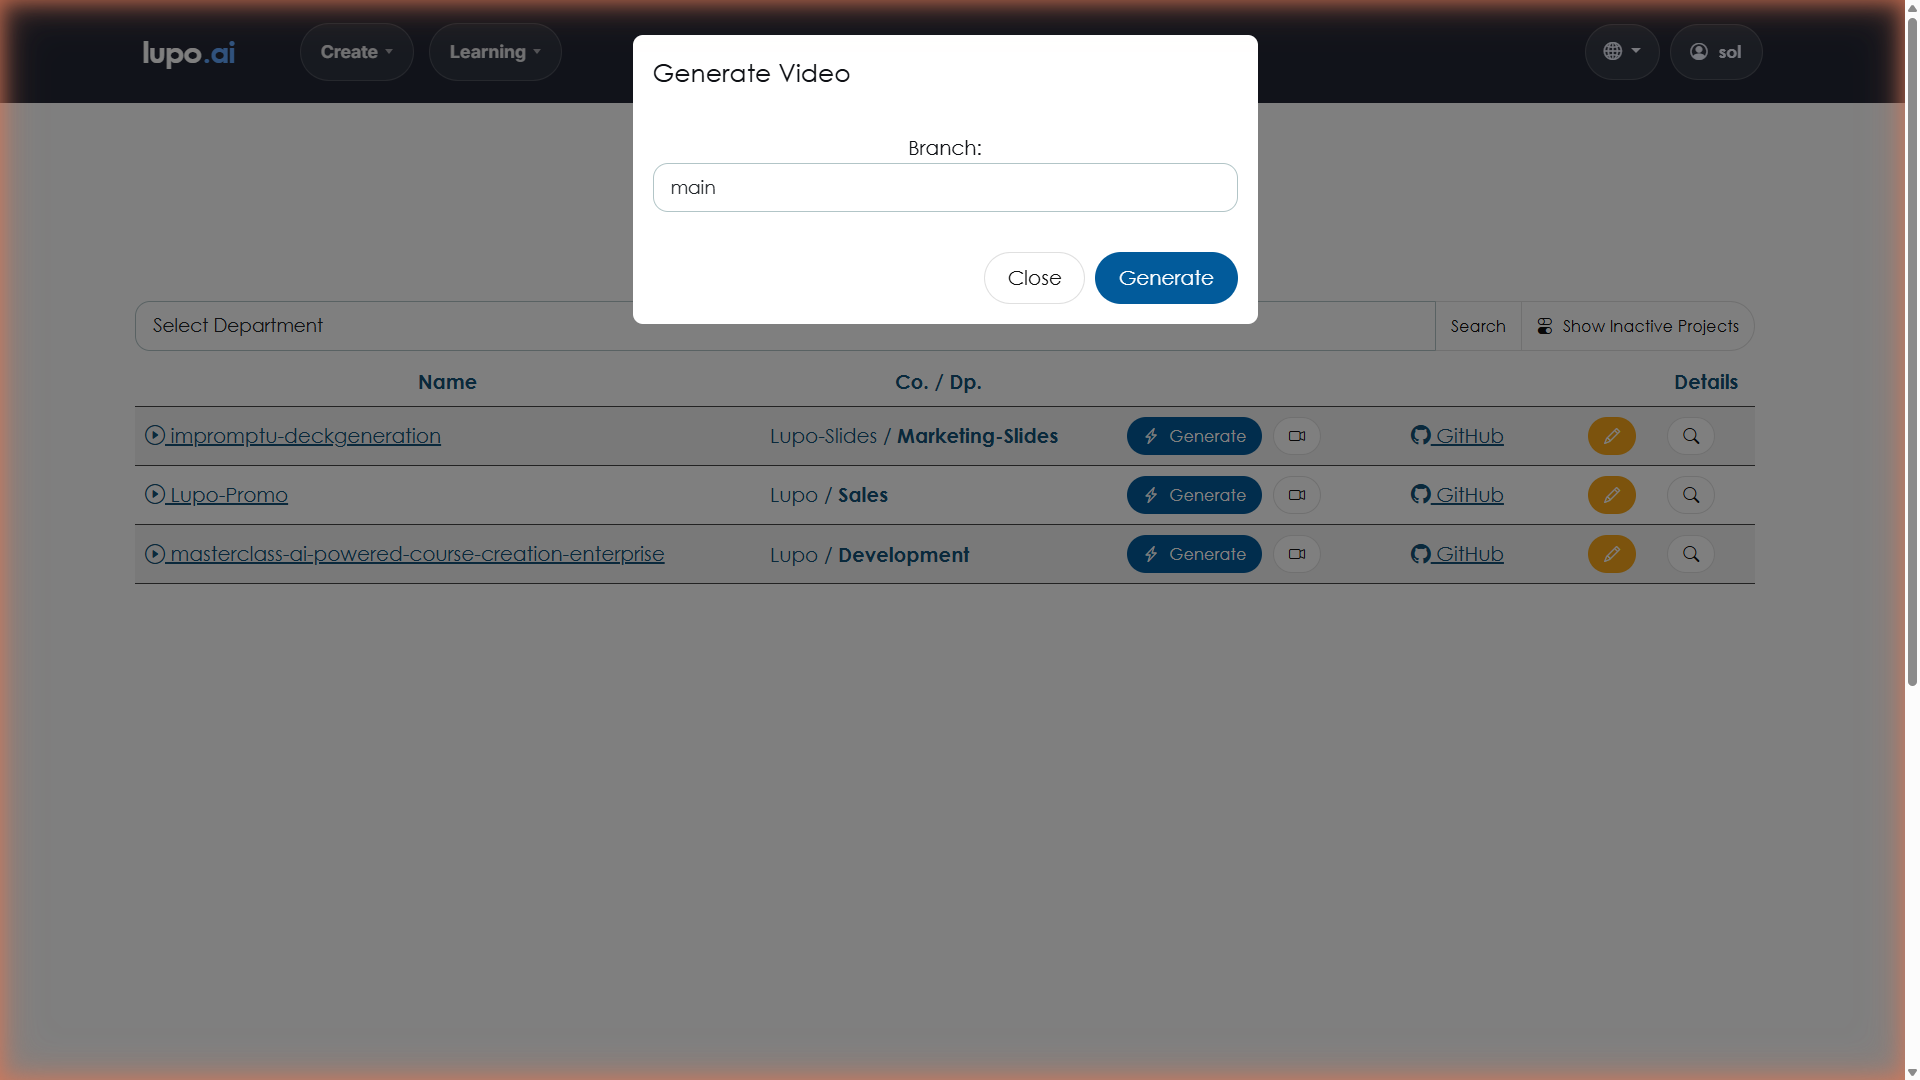1920x1080 pixels.
Task: Open the Create dropdown menu
Action: pyautogui.click(x=357, y=52)
